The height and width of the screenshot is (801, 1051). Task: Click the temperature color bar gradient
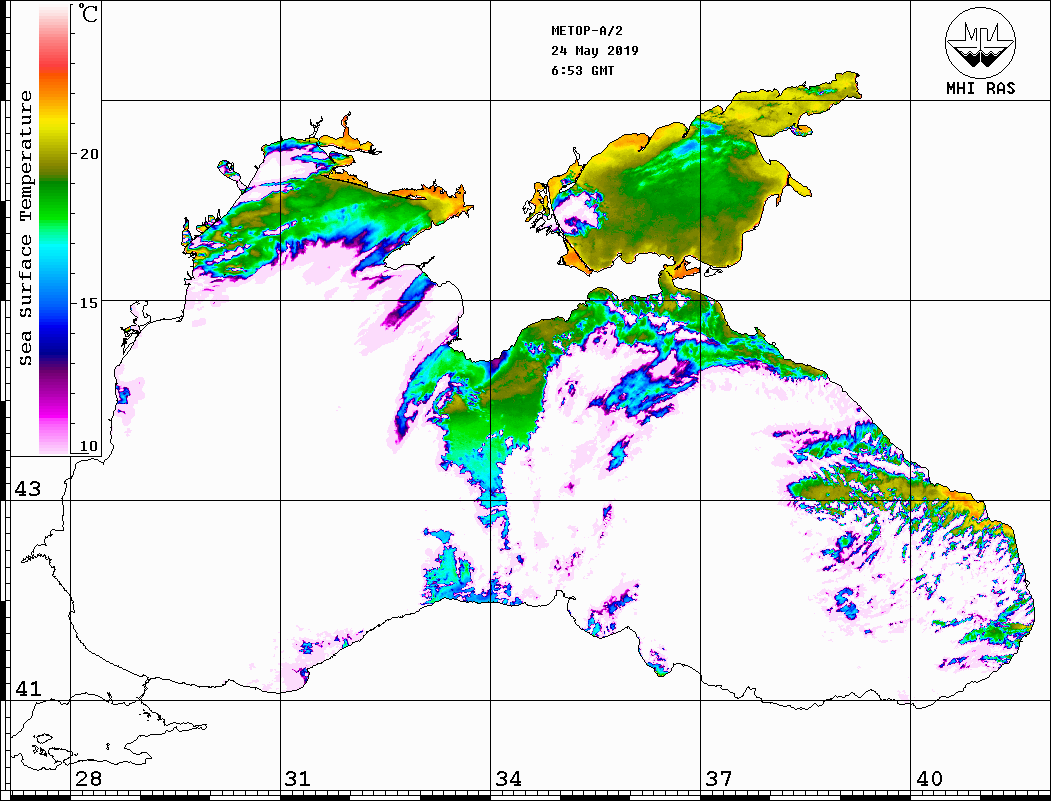point(54,229)
